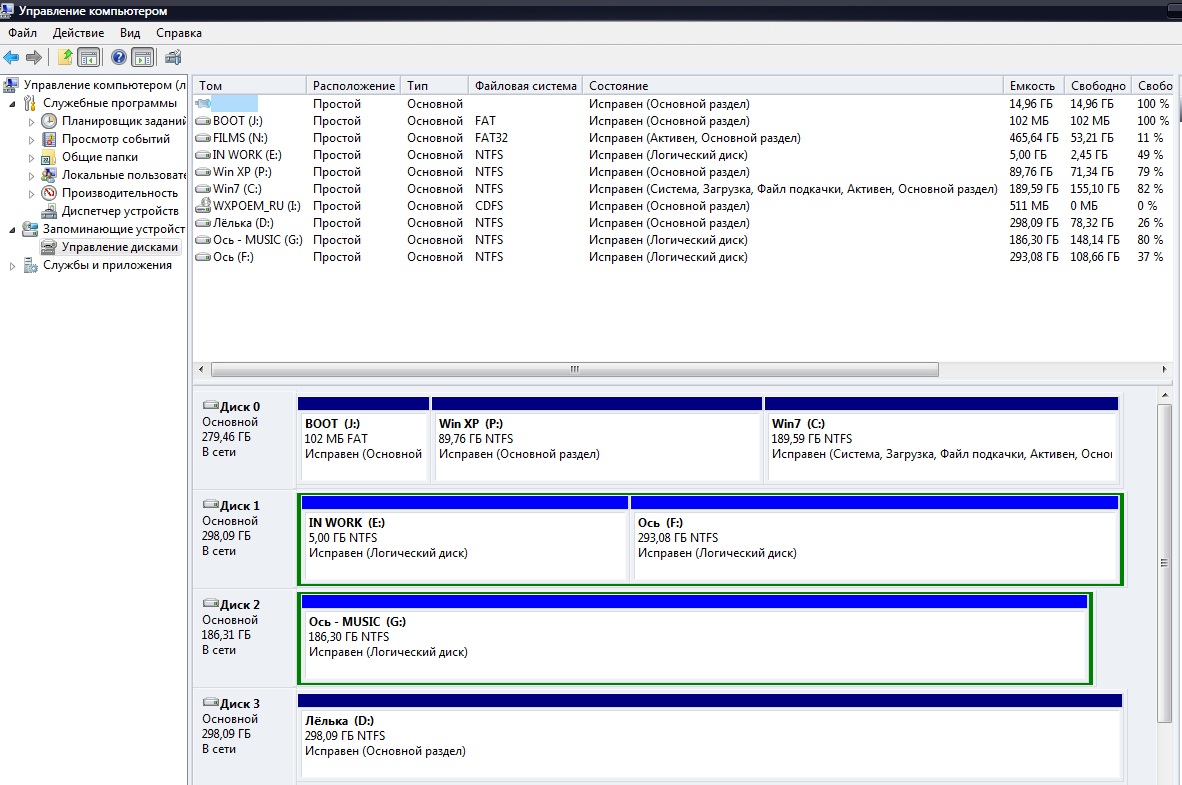Expand the Службы и приложения node
Screen dimensions: 1182x785
coord(13,265)
